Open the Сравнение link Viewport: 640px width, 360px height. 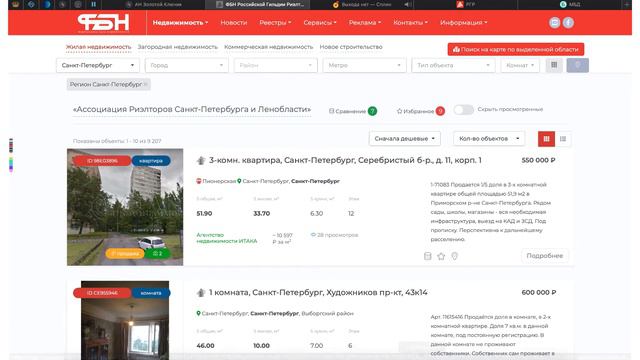347,111
